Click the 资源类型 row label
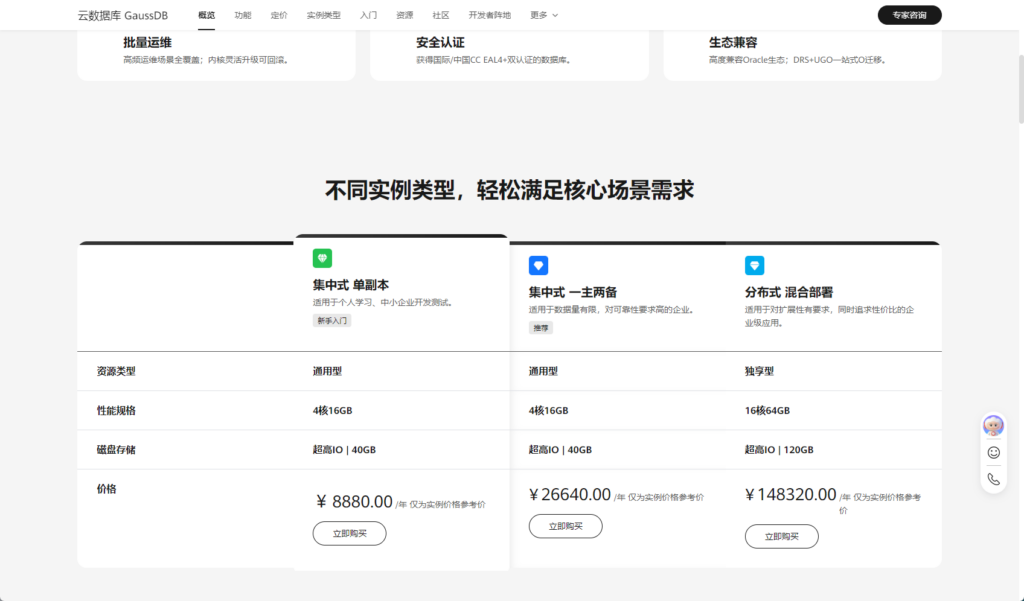Image resolution: width=1024 pixels, height=601 pixels. (116, 371)
